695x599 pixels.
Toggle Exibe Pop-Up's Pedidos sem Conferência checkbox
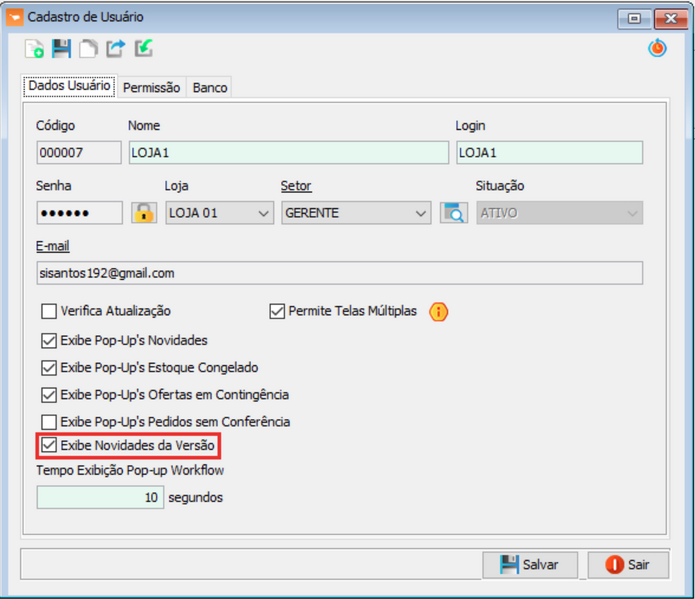pos(49,422)
